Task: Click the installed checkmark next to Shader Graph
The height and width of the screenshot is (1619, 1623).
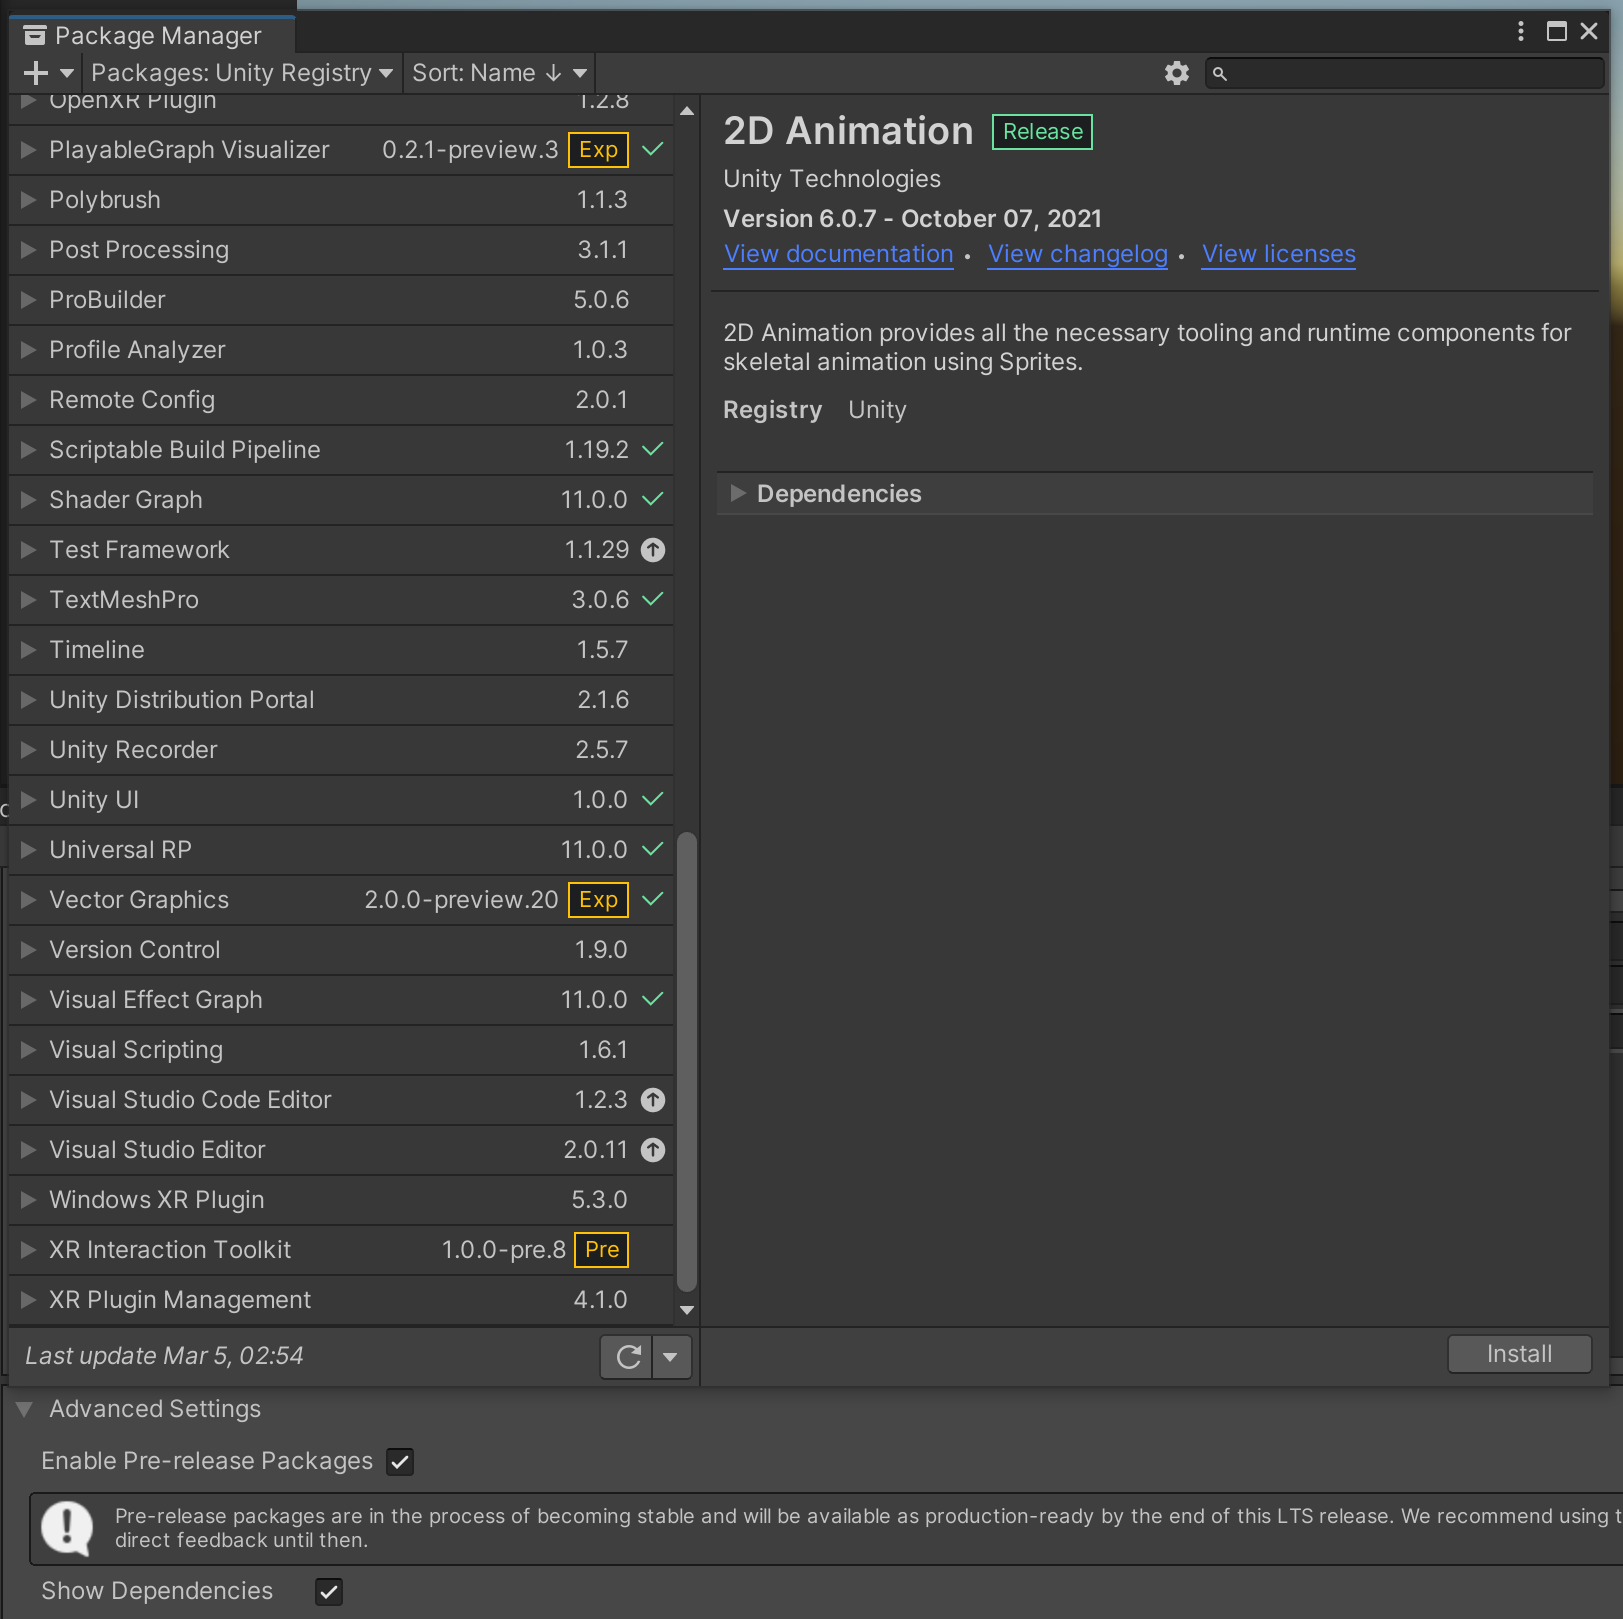Action: click(x=653, y=499)
